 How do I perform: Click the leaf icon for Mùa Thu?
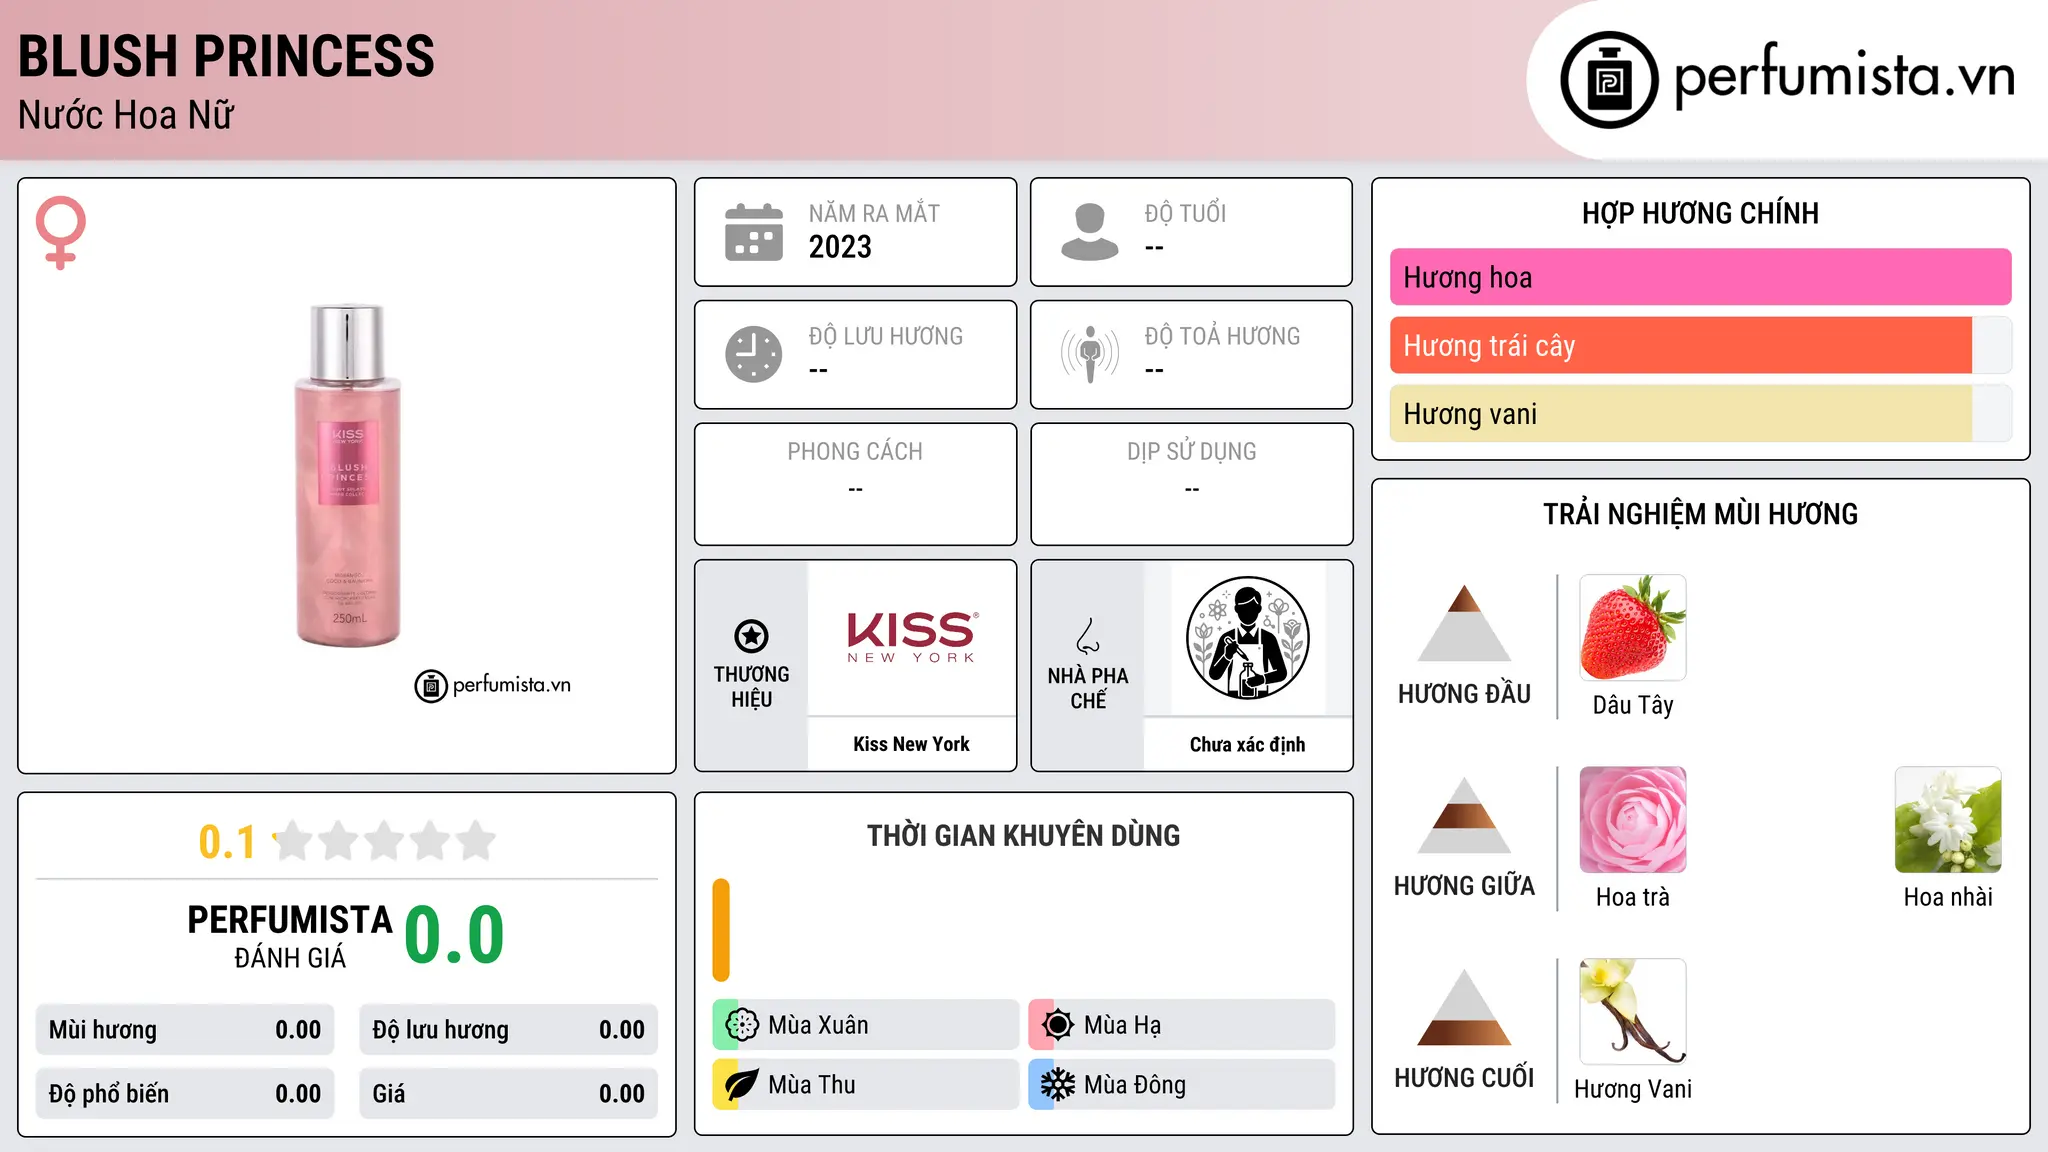tap(742, 1085)
